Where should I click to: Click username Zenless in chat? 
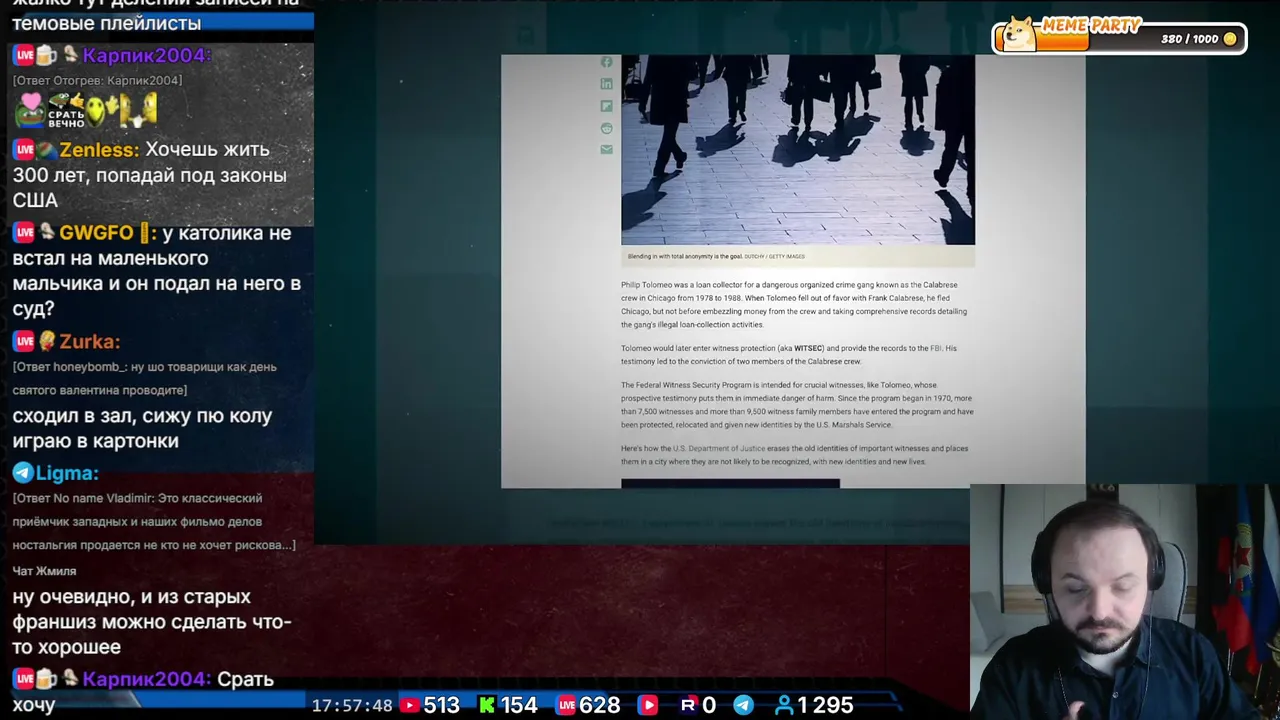tap(99, 150)
